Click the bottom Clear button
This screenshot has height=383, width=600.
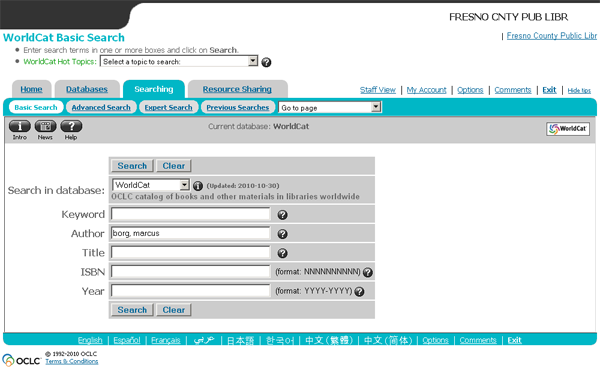pyautogui.click(x=174, y=310)
